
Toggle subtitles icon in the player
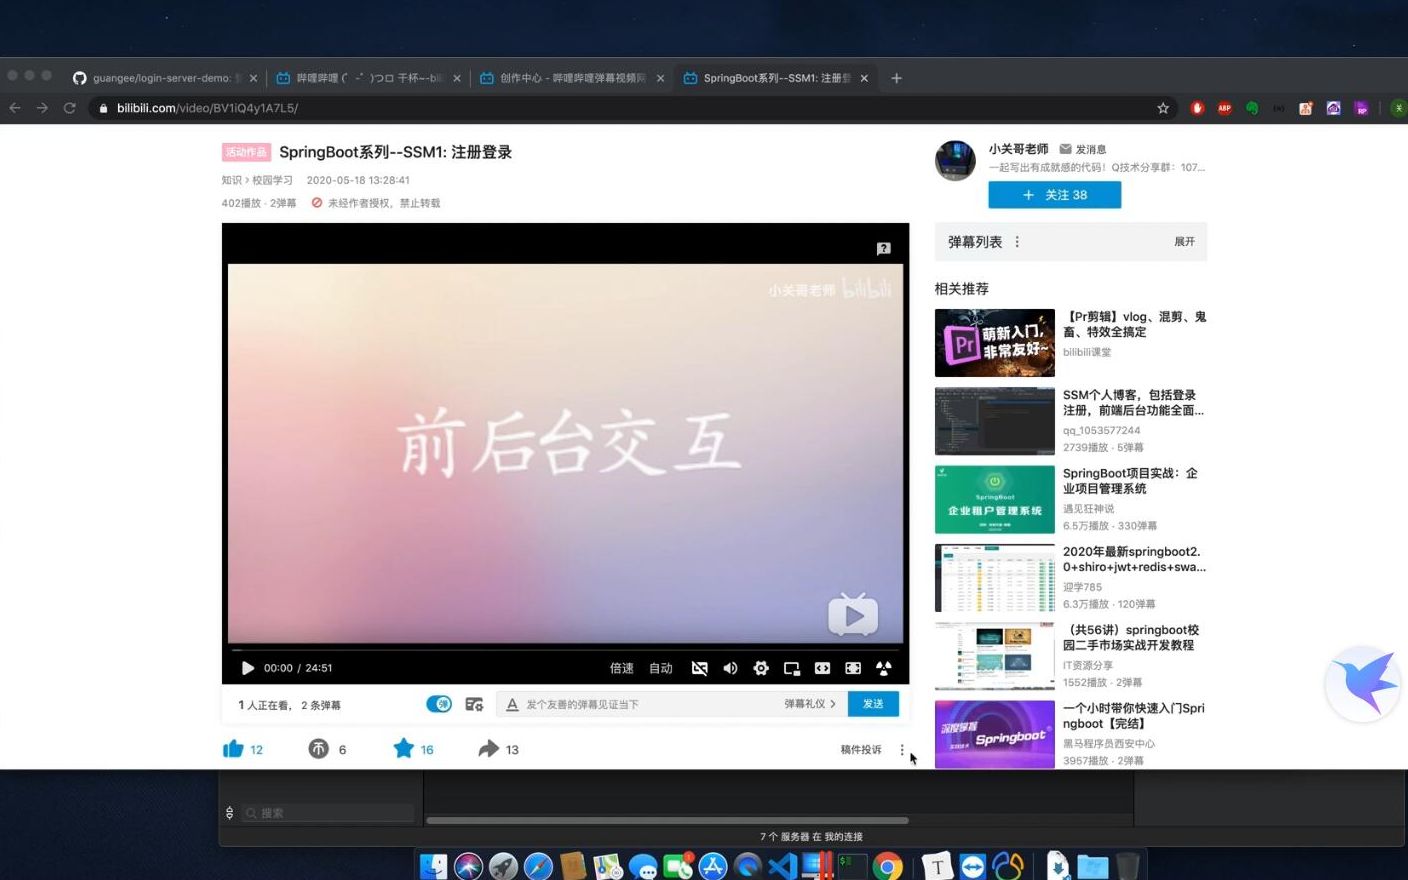click(700, 668)
